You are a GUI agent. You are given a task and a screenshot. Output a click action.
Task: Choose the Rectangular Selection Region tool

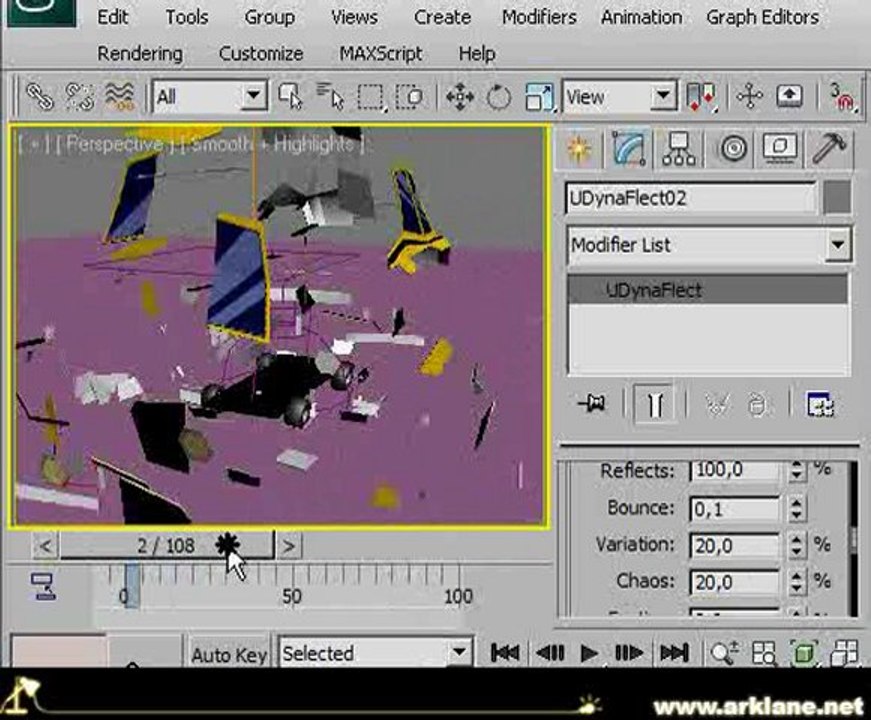pos(371,97)
